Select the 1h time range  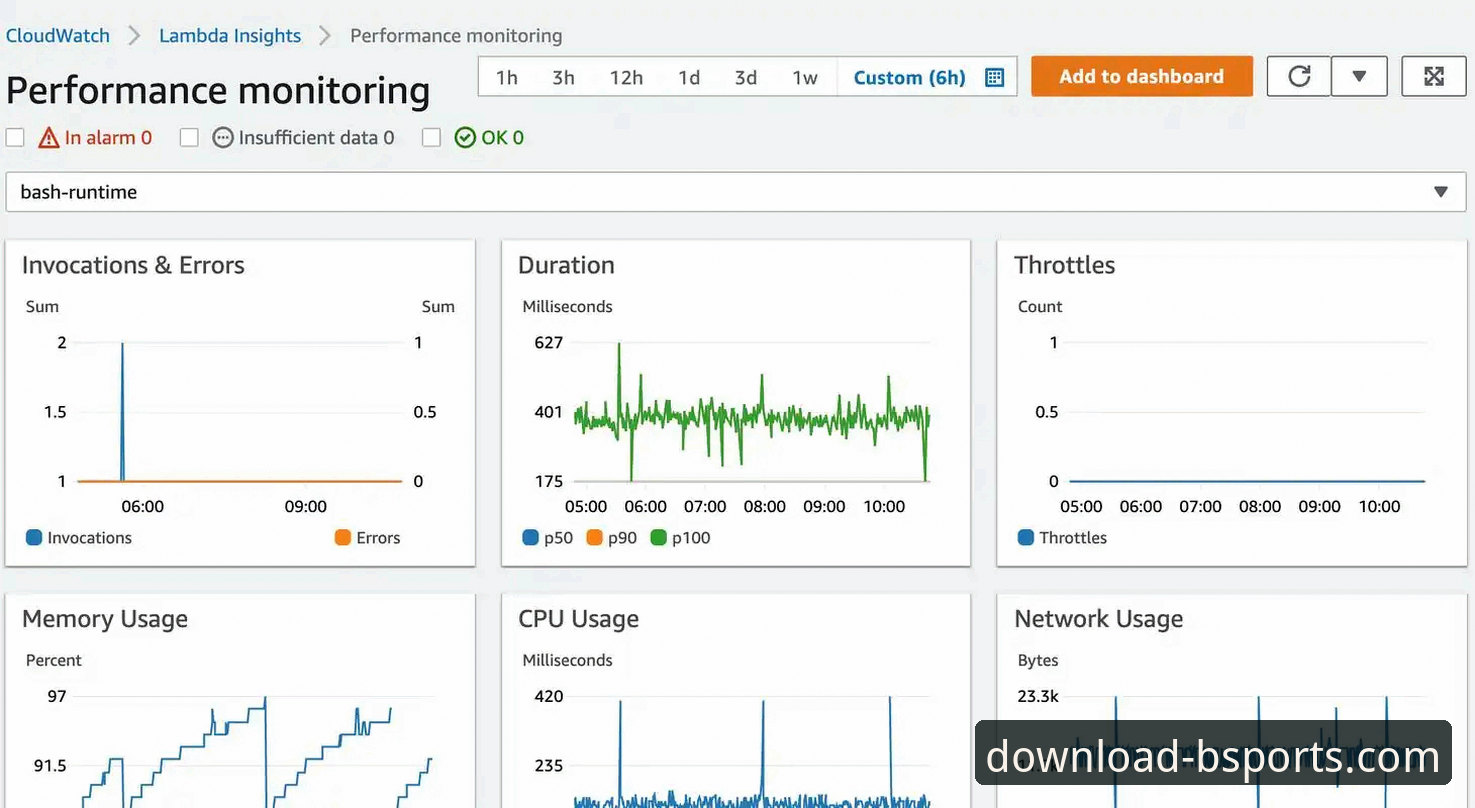click(x=507, y=78)
